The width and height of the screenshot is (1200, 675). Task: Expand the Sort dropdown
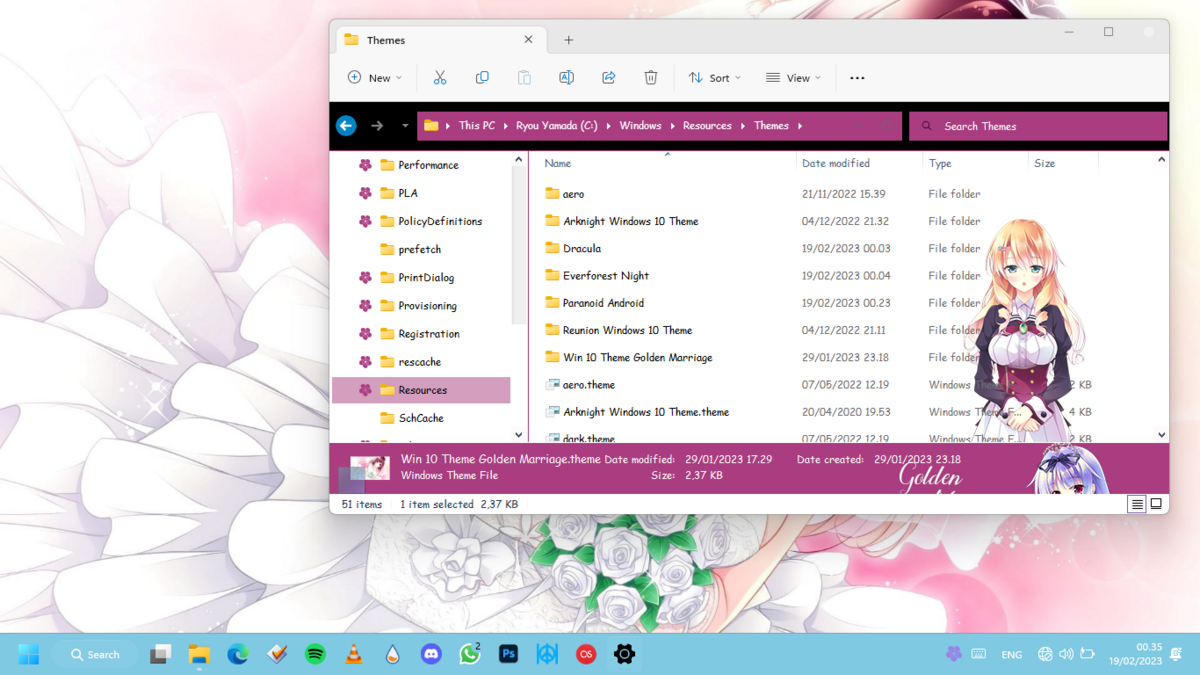coord(715,78)
